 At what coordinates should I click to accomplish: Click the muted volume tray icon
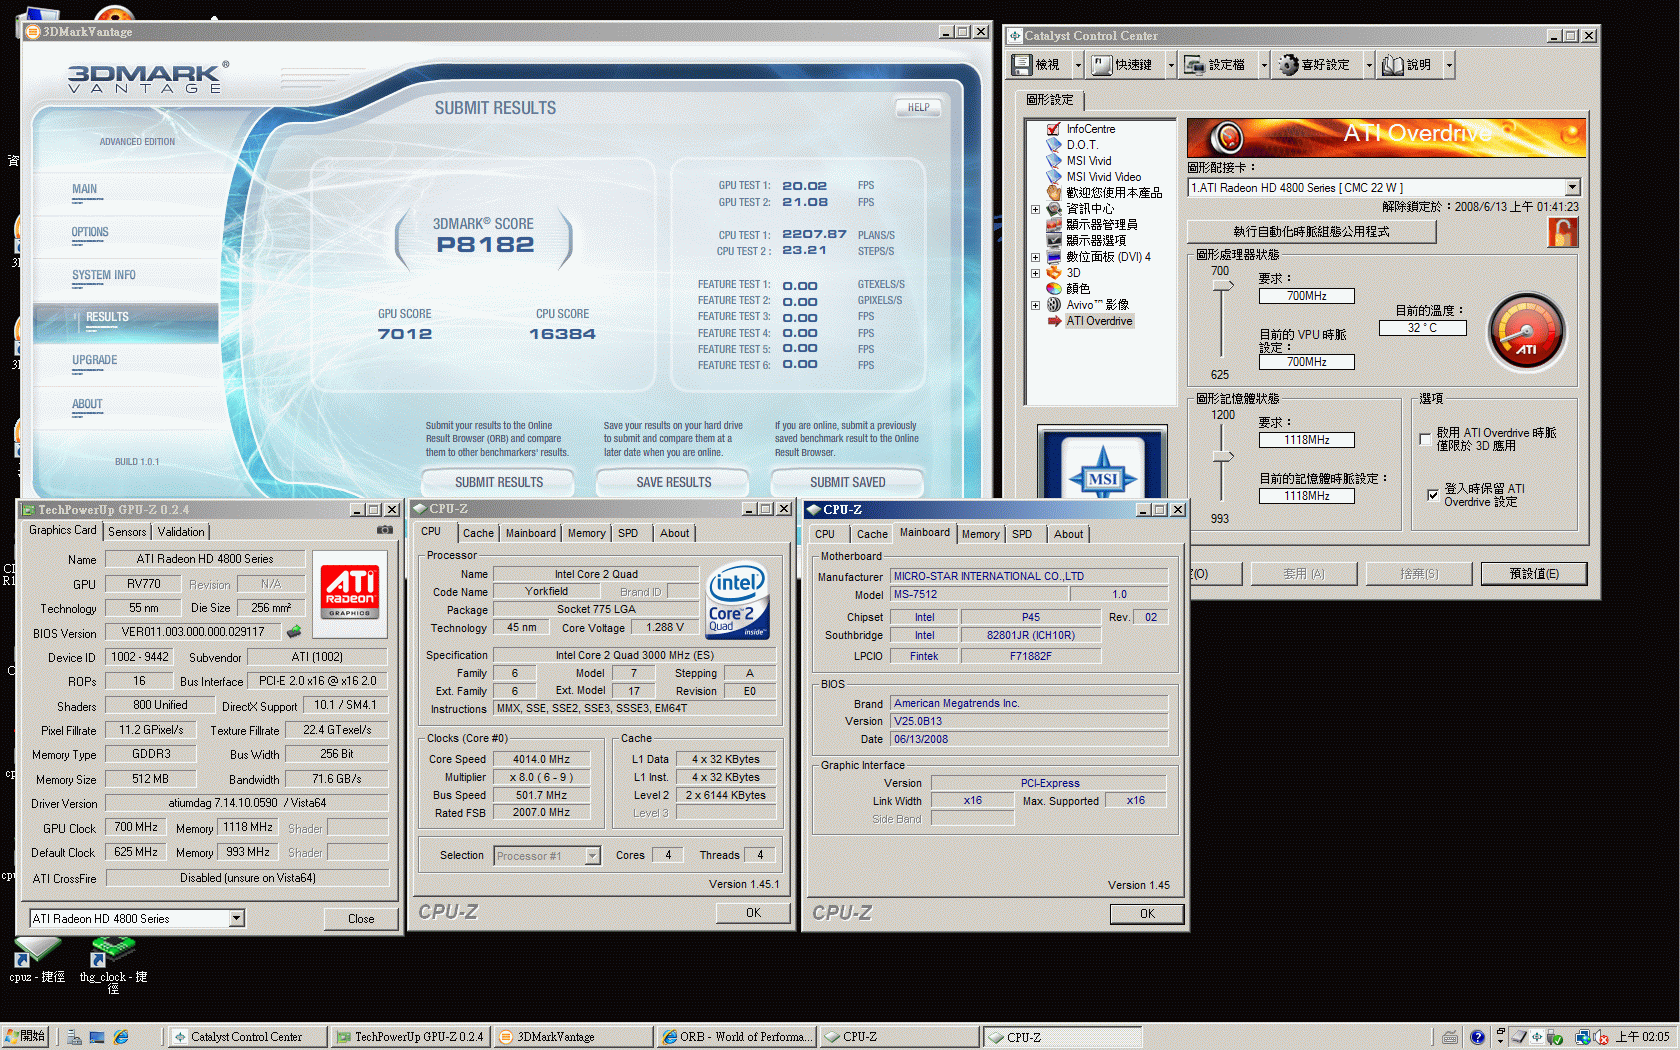coord(1601,1038)
